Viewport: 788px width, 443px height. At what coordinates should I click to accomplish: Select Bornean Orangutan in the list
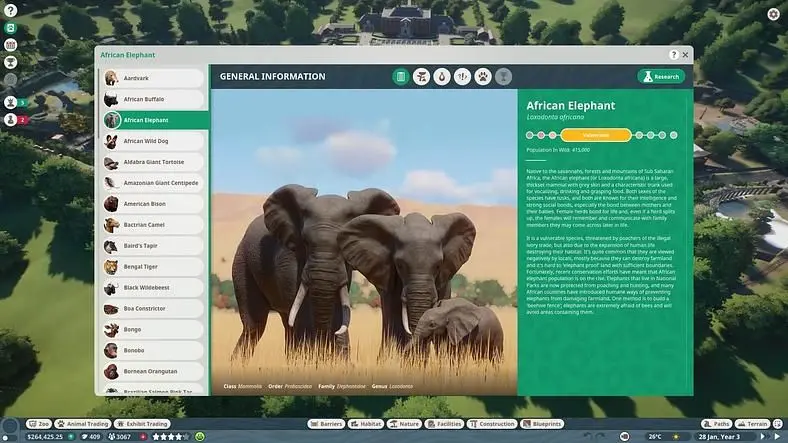(154, 371)
